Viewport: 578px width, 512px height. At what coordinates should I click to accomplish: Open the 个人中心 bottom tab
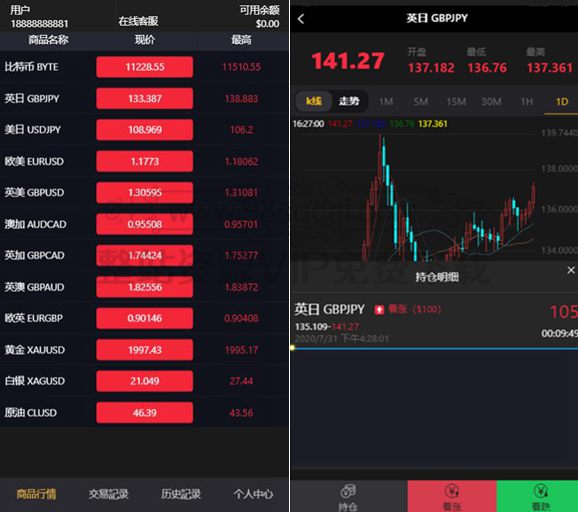[x=253, y=494]
